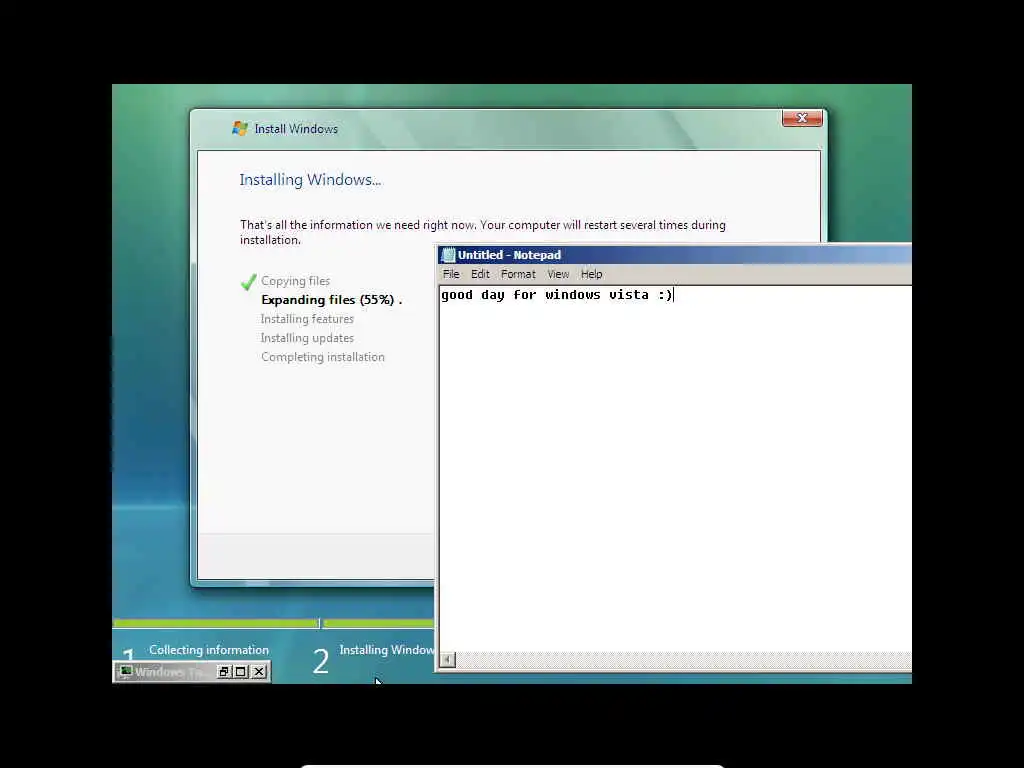
Task: Open the Edit menu in Notepad
Action: point(480,274)
